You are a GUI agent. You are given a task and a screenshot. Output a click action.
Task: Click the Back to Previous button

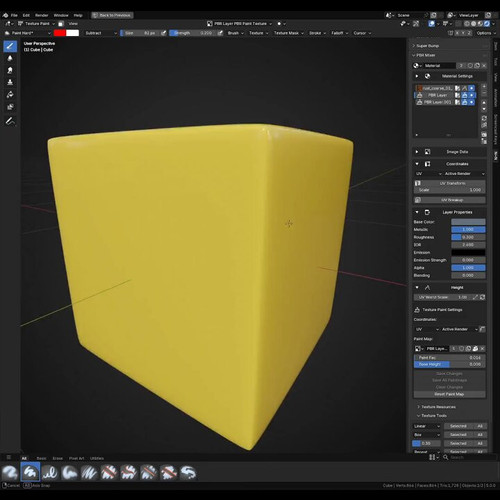pos(113,15)
